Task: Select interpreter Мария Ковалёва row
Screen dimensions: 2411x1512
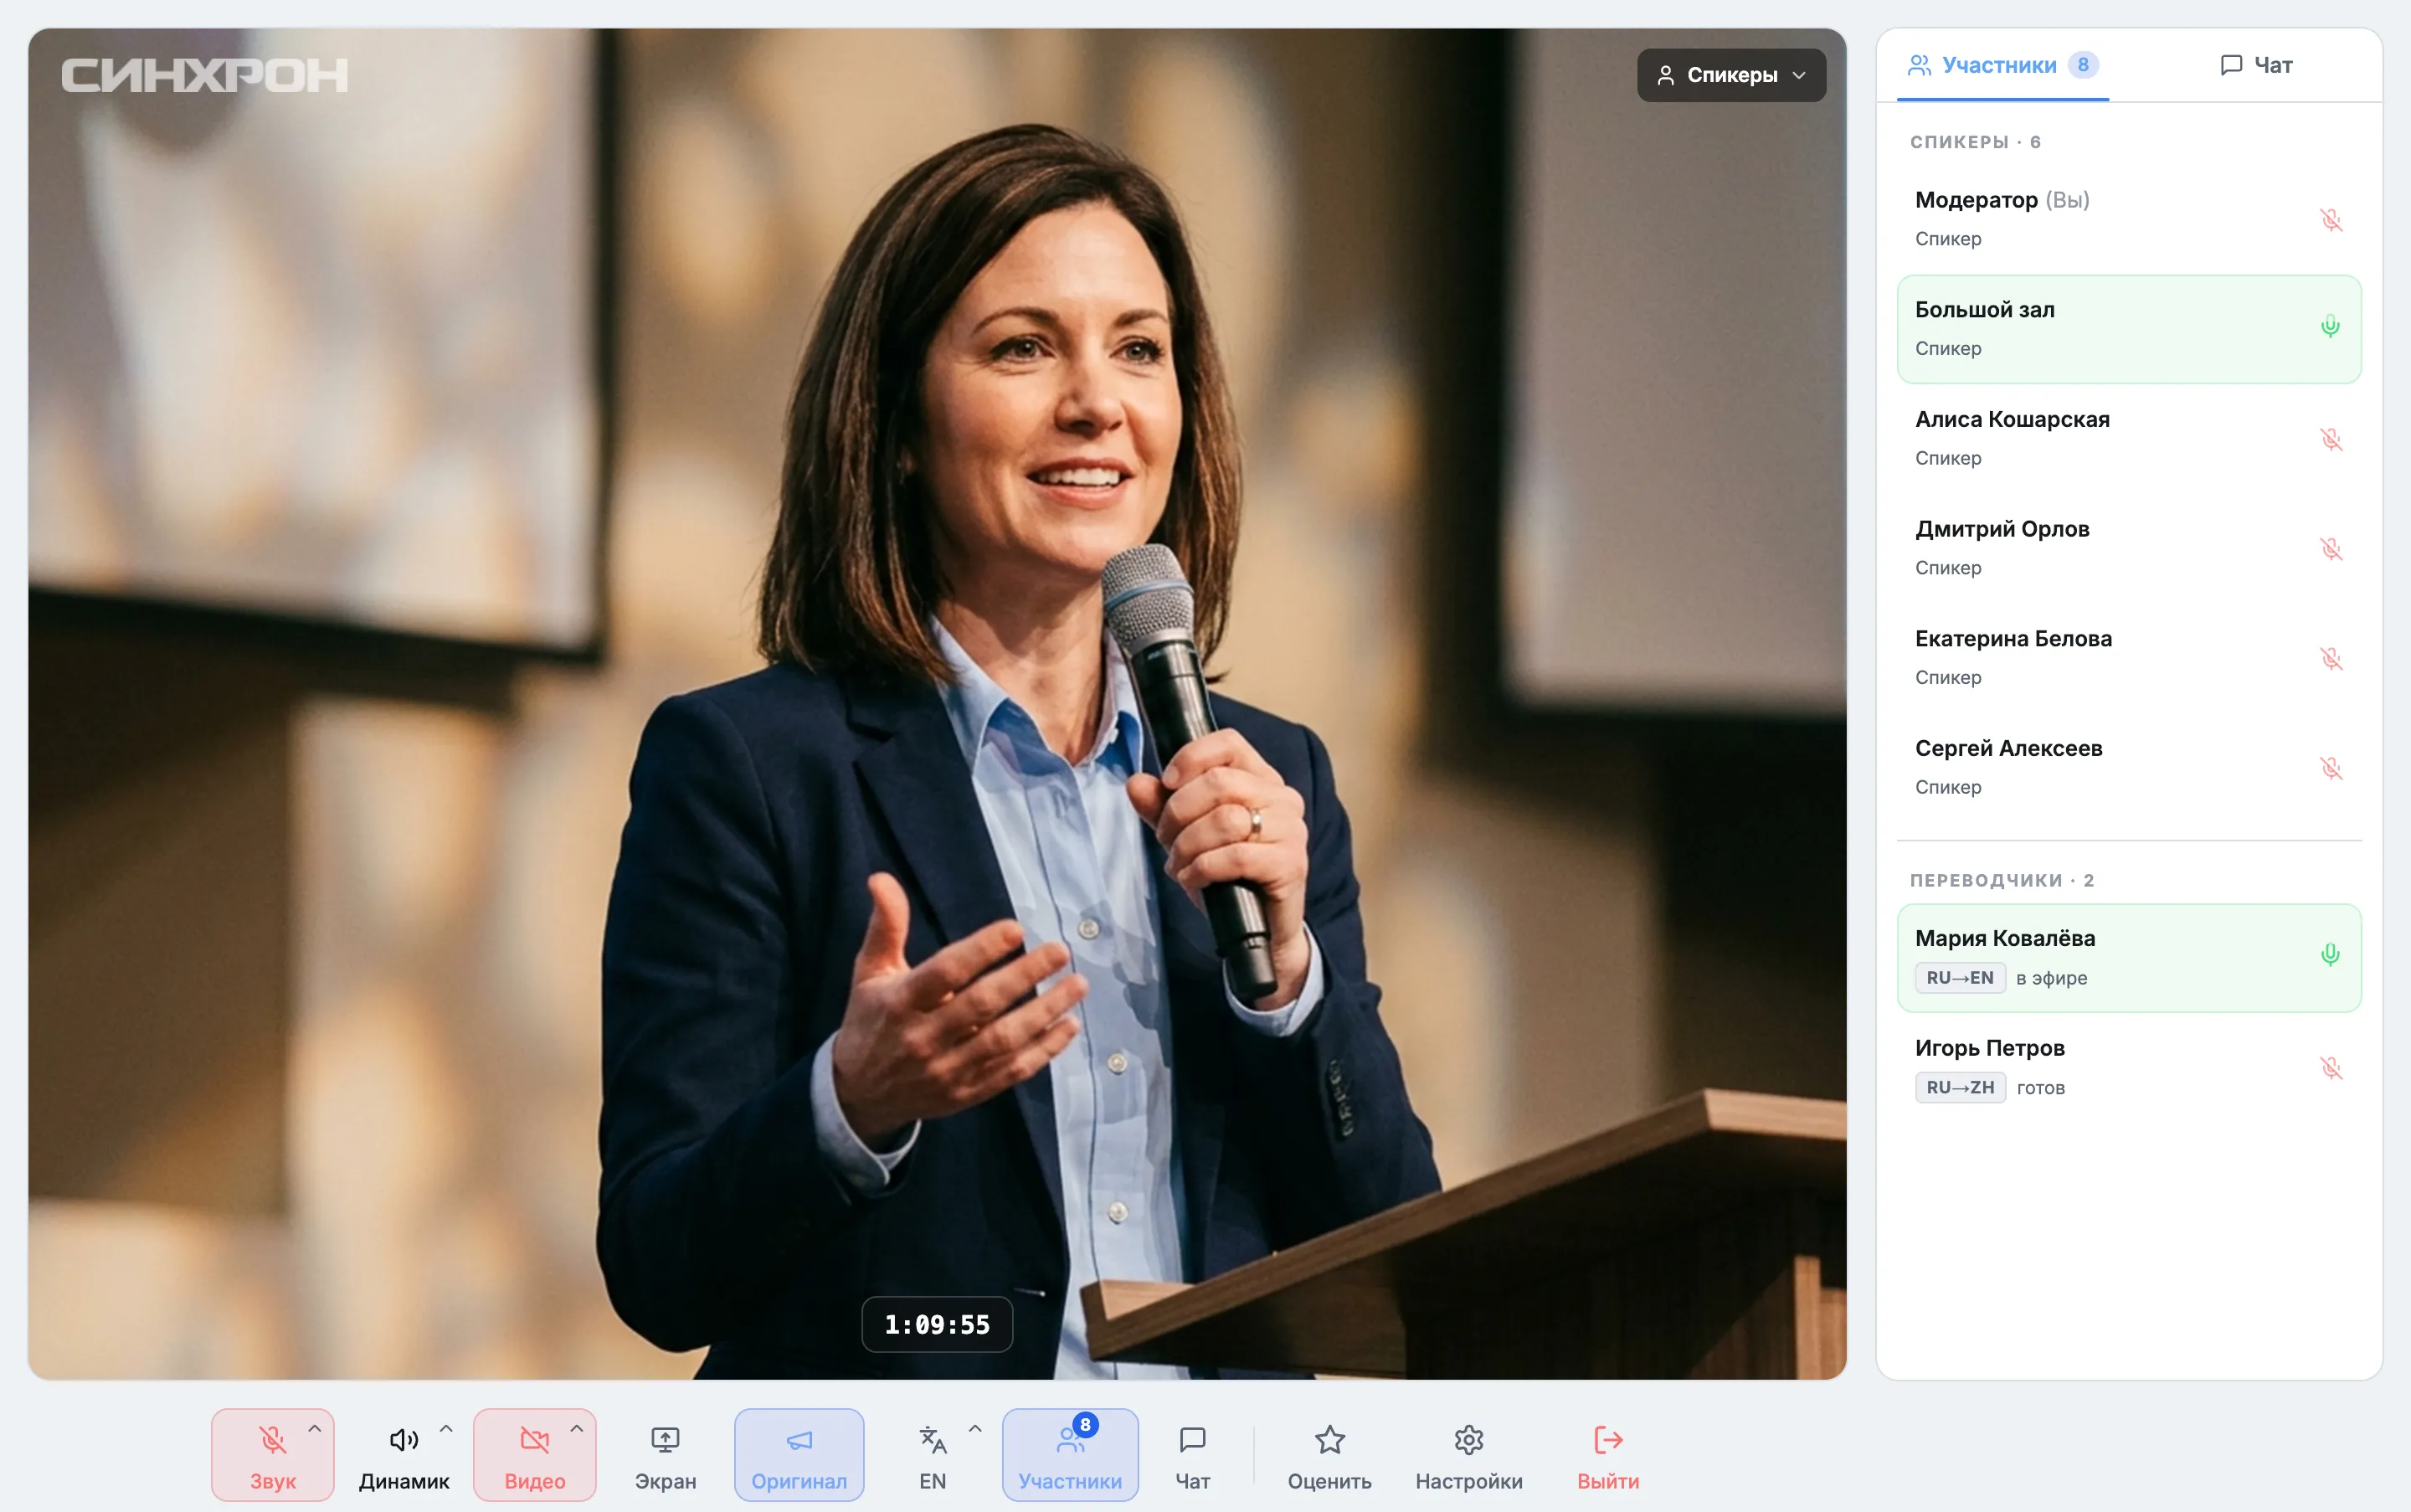Action: click(2129, 958)
